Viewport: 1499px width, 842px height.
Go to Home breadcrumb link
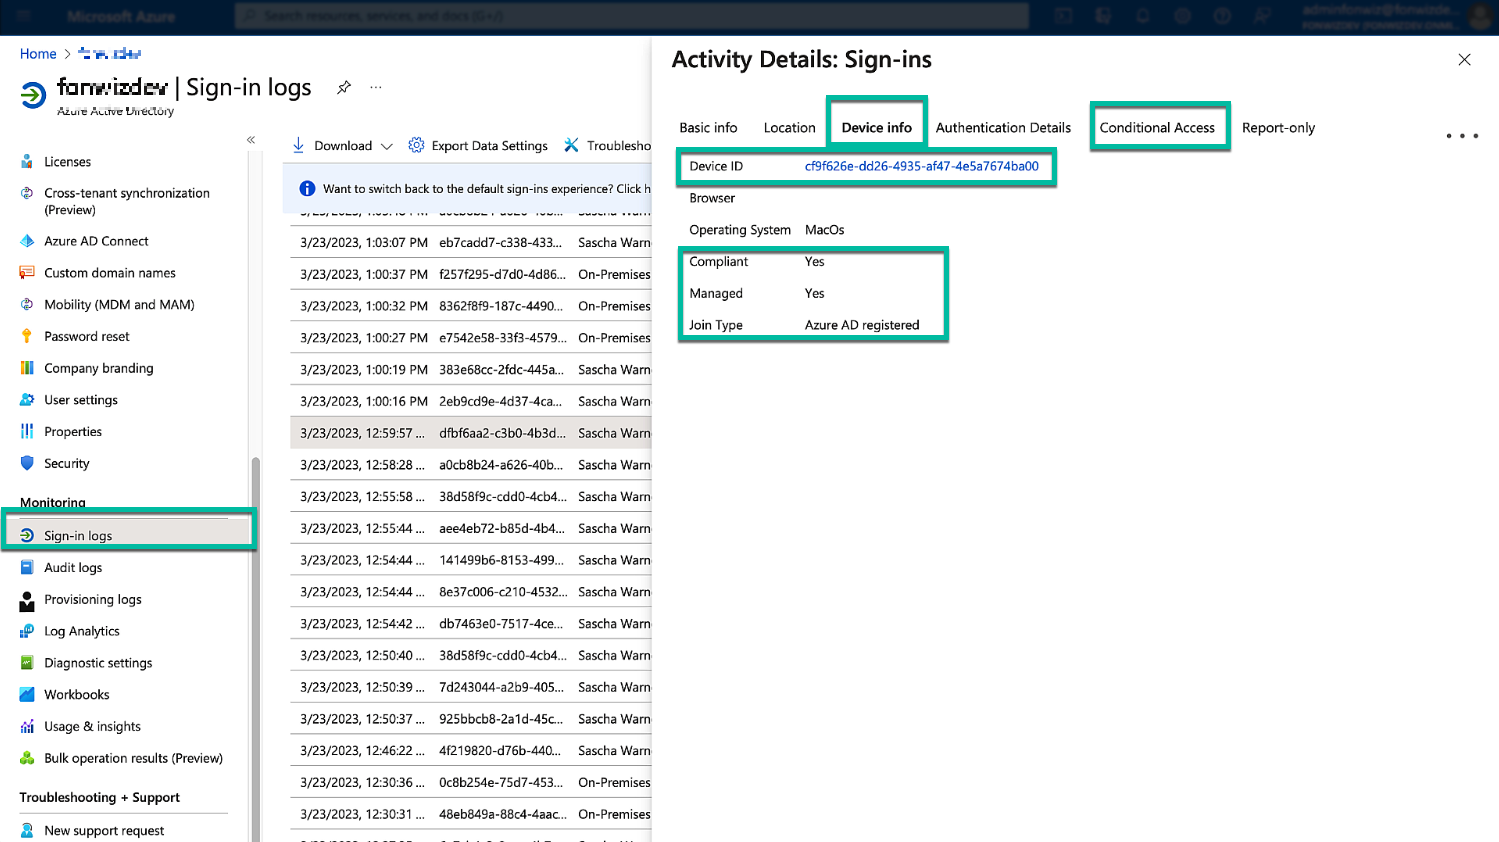tap(38, 54)
